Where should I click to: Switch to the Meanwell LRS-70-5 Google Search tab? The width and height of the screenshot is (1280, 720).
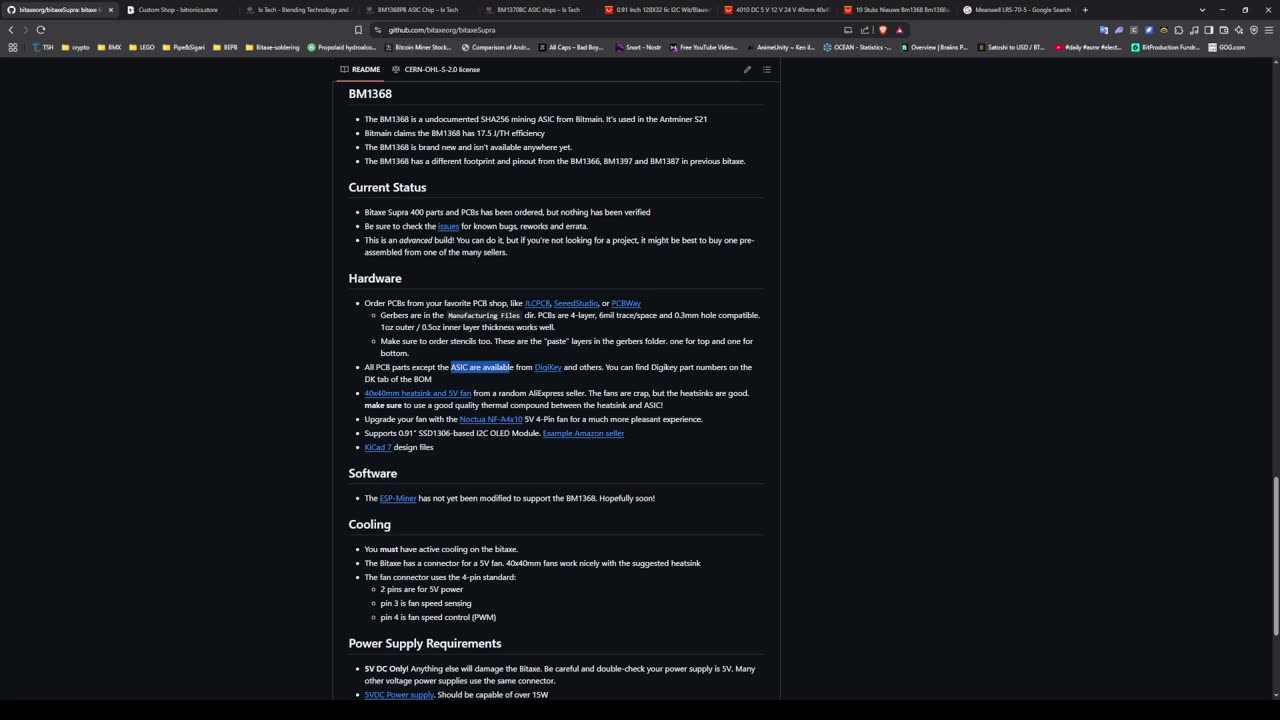pos(1016,10)
